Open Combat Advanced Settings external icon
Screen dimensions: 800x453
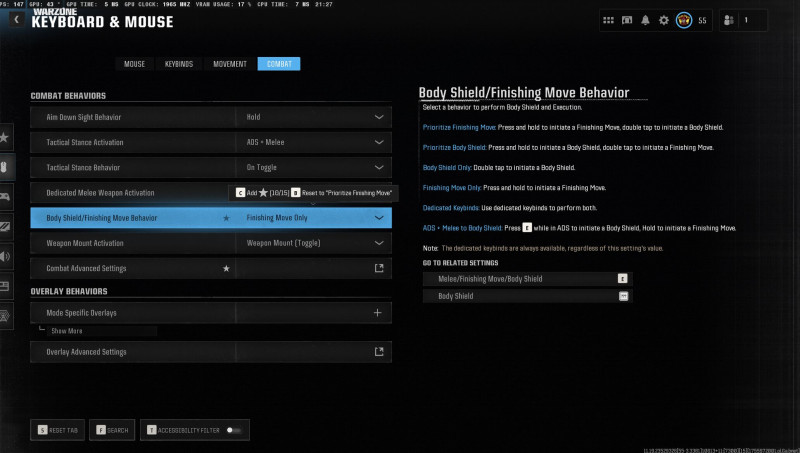point(379,268)
